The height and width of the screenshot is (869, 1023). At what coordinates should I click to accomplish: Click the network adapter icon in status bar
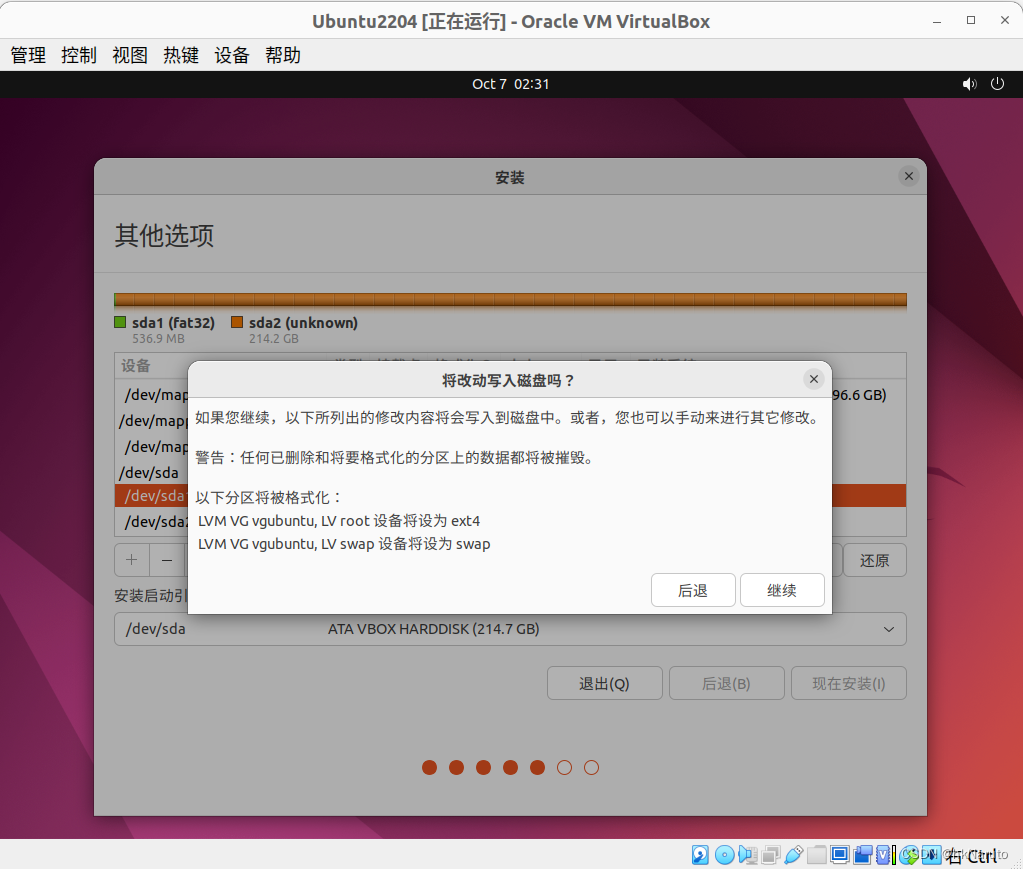click(x=771, y=855)
